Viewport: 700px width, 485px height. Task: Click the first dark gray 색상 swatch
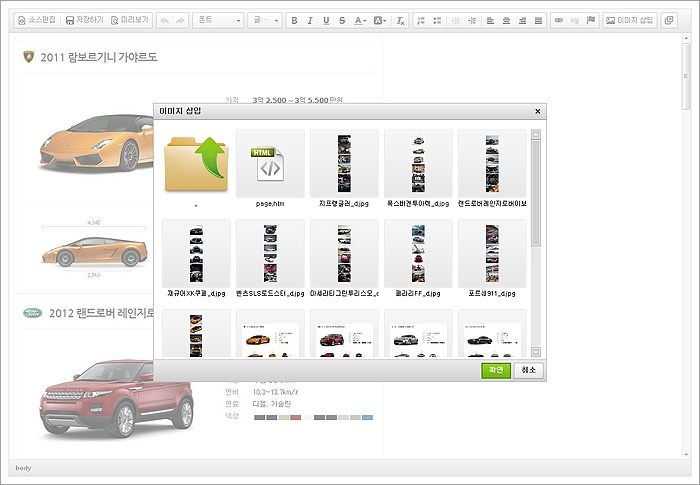point(259,418)
